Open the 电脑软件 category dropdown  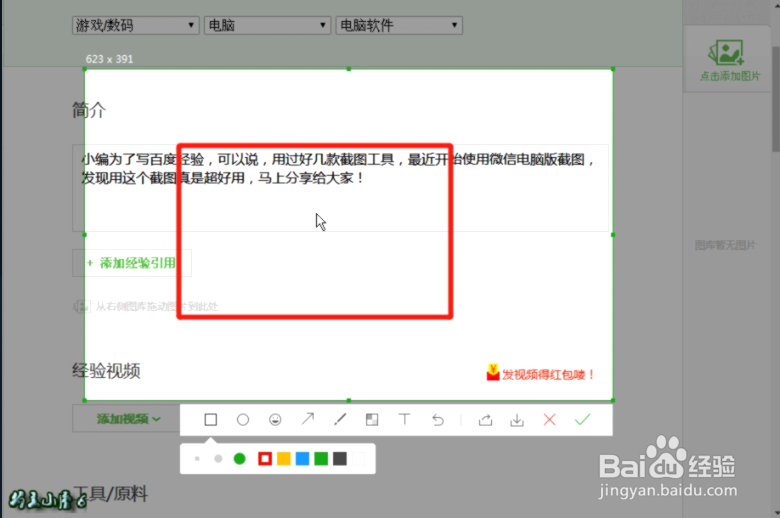pyautogui.click(x=399, y=25)
